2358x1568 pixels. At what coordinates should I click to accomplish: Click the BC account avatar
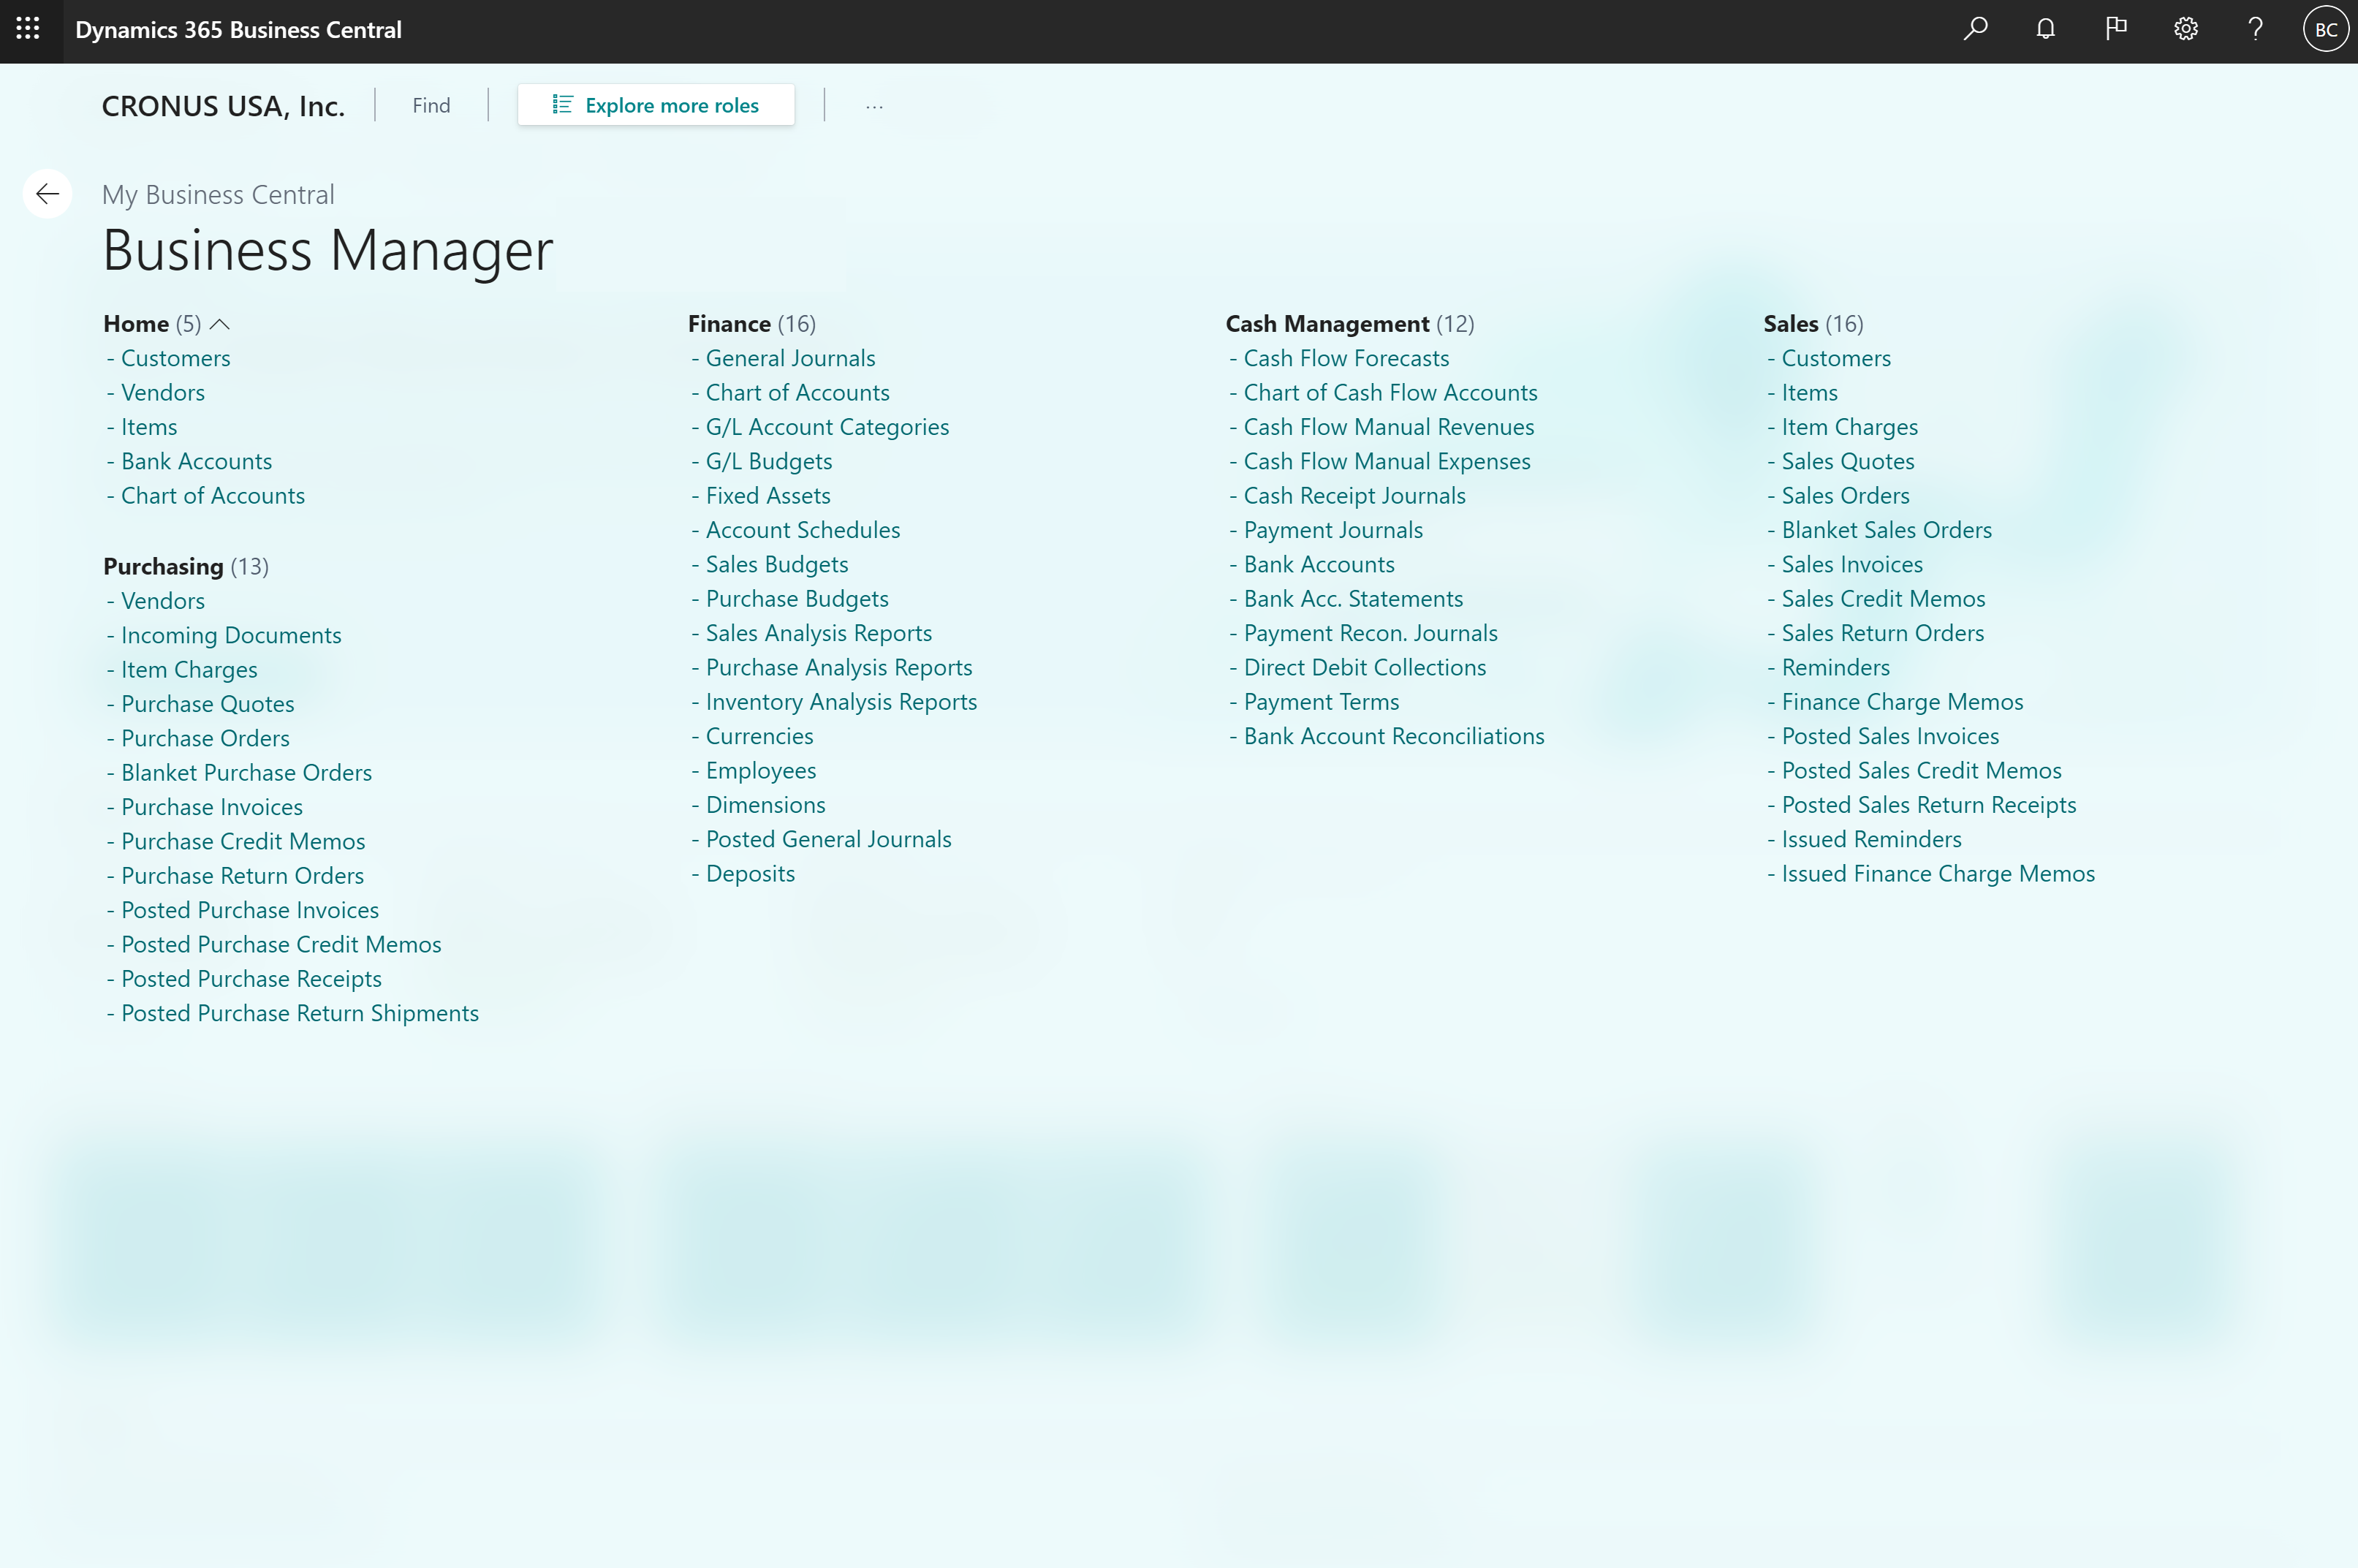(2326, 29)
